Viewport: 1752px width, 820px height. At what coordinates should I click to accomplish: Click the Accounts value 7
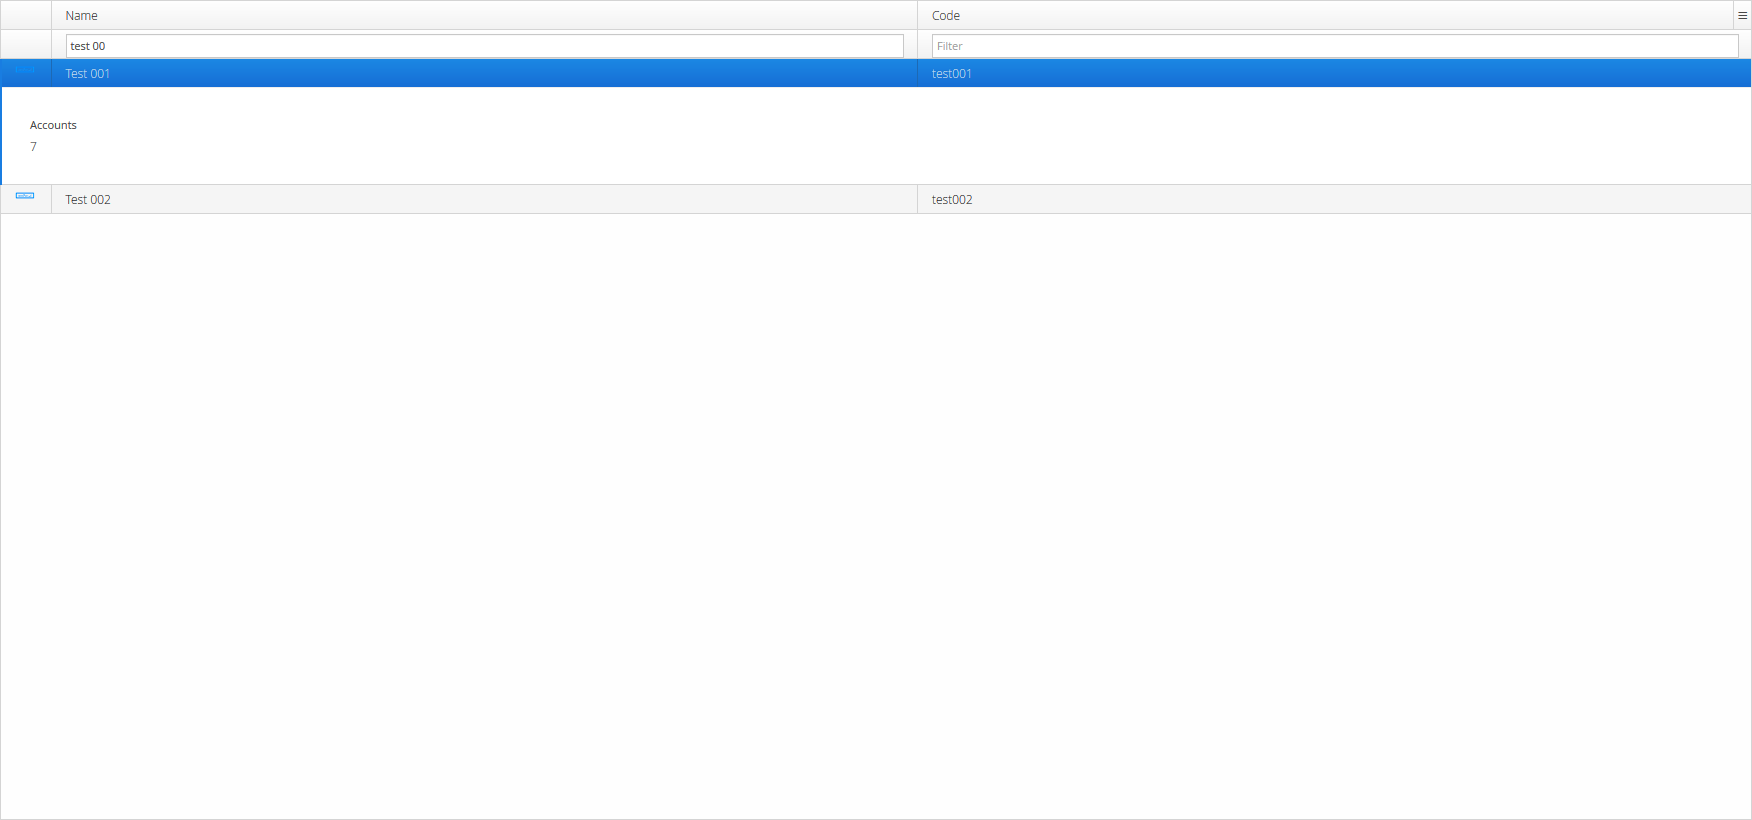pos(33,147)
